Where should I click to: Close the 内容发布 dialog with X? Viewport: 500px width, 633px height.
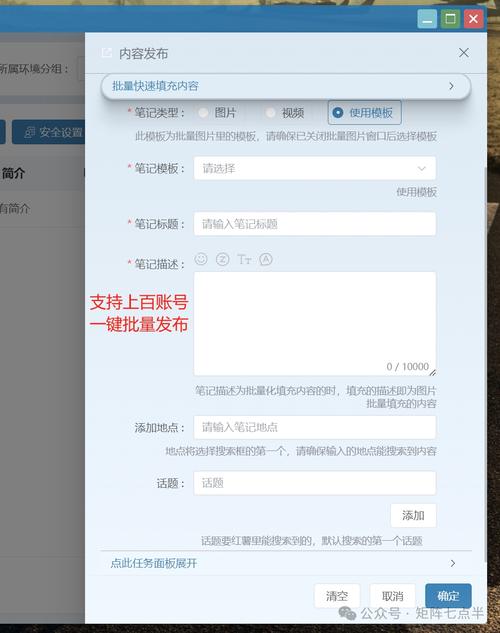pos(464,52)
